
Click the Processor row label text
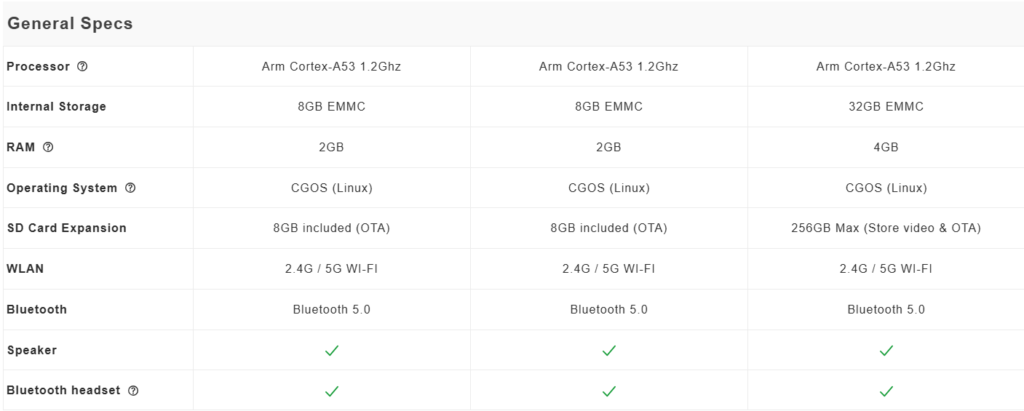(38, 67)
